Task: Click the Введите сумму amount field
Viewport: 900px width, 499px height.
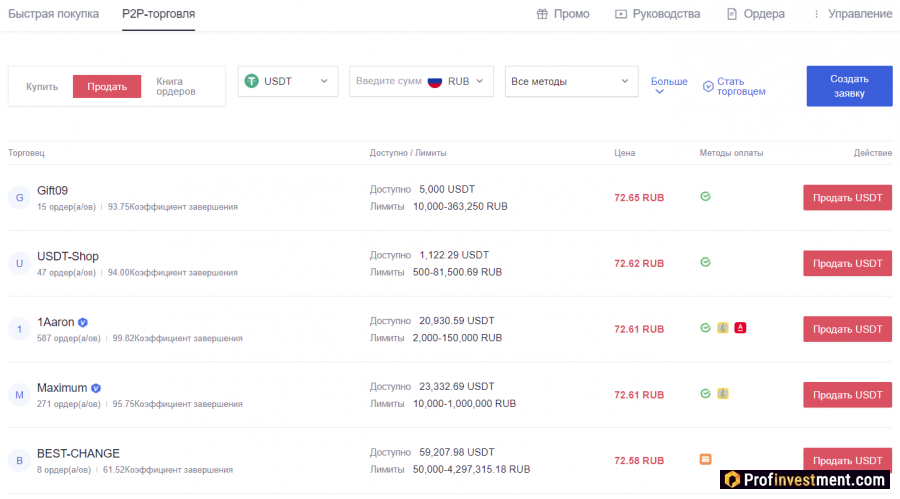Action: tap(389, 81)
